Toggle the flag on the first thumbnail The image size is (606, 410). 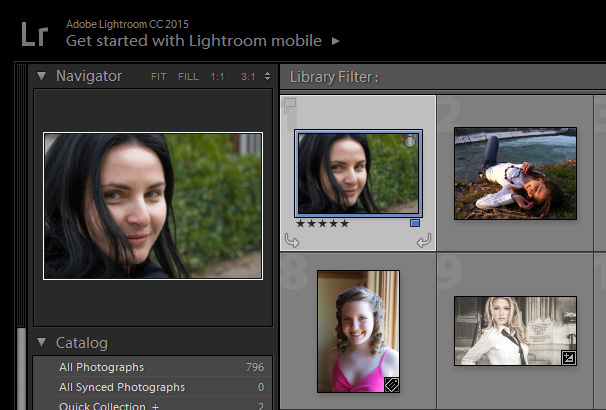pos(290,105)
